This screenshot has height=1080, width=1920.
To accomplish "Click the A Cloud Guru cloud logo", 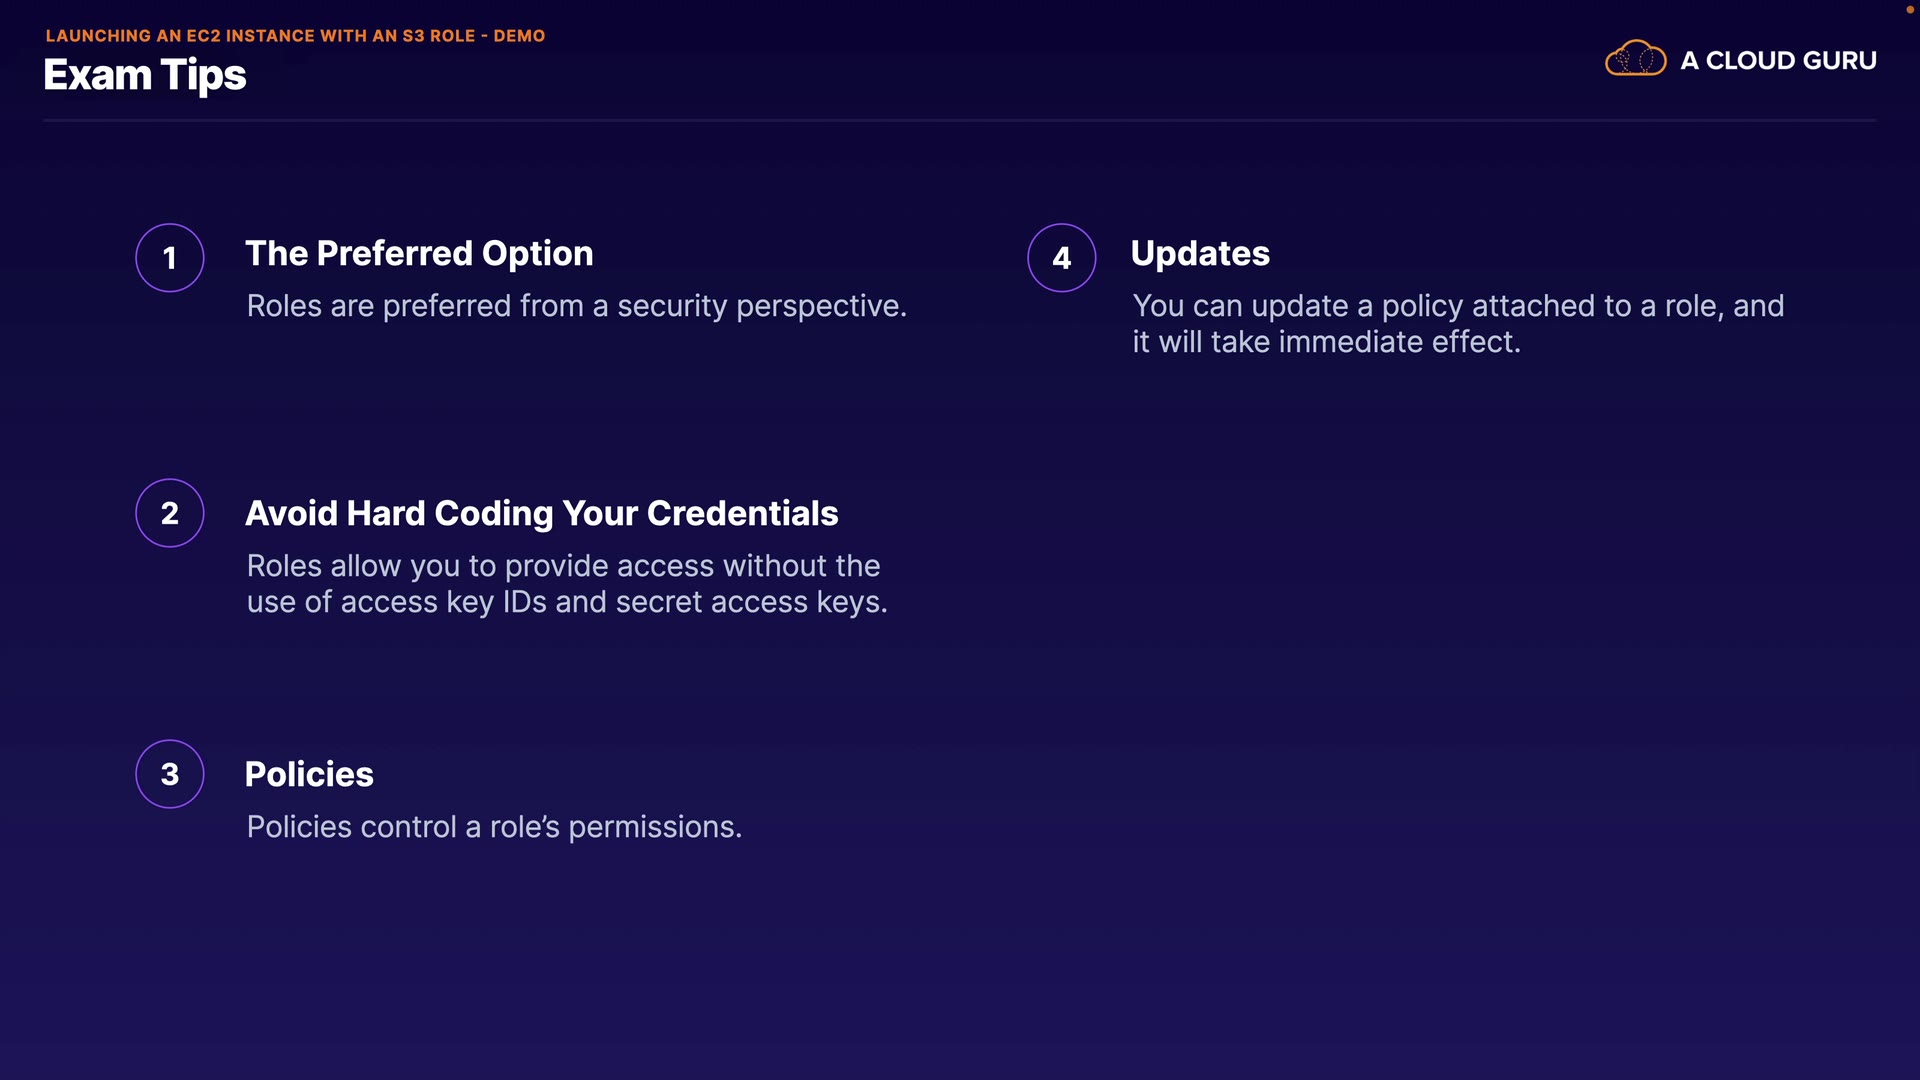I will (x=1635, y=59).
